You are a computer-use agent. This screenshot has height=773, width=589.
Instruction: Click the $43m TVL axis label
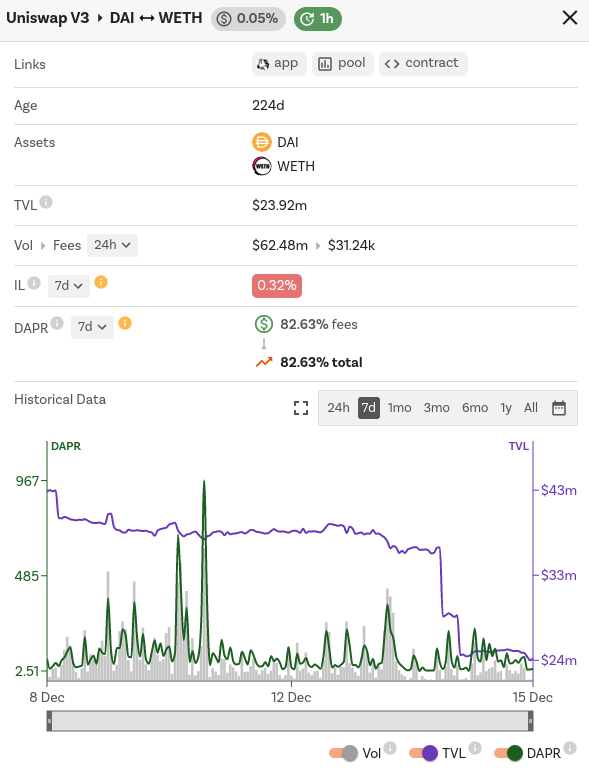click(558, 490)
